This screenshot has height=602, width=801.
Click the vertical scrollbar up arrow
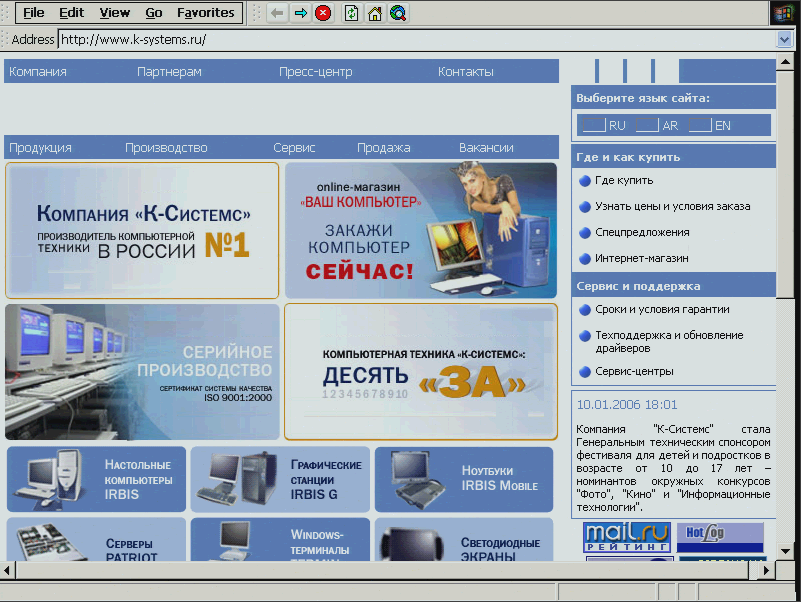pyautogui.click(x=785, y=62)
